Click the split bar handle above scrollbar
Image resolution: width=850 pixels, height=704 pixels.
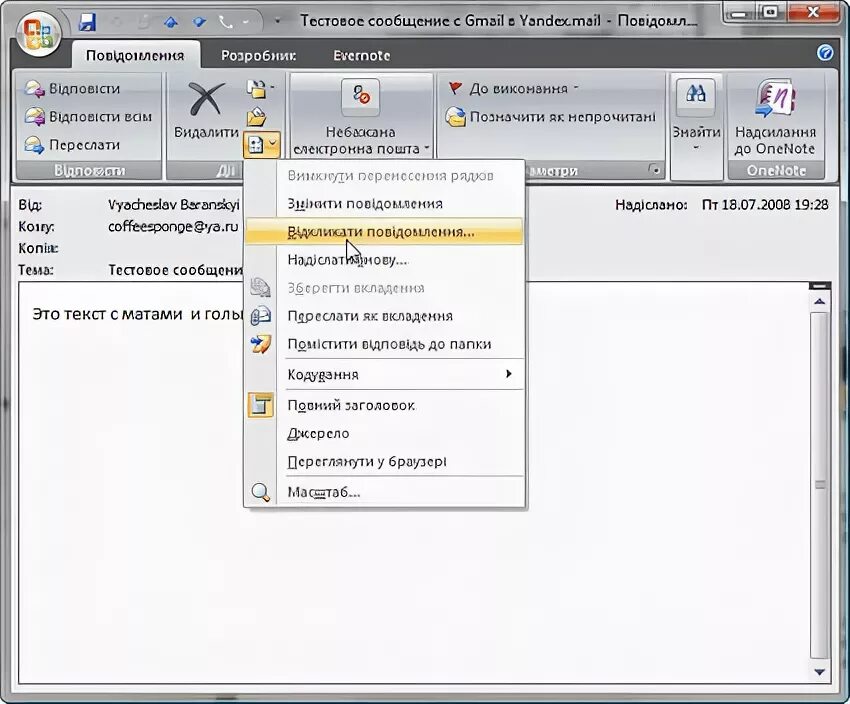click(x=820, y=286)
